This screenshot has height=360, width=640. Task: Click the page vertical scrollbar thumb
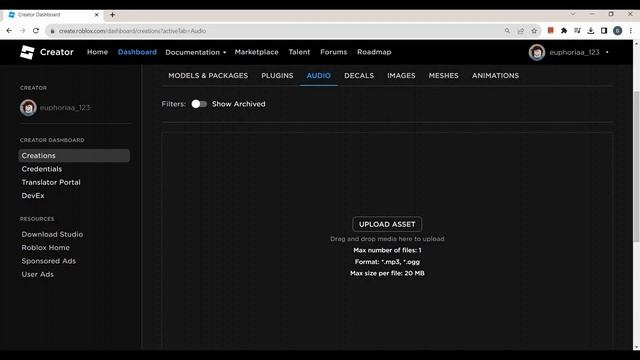tap(636, 167)
